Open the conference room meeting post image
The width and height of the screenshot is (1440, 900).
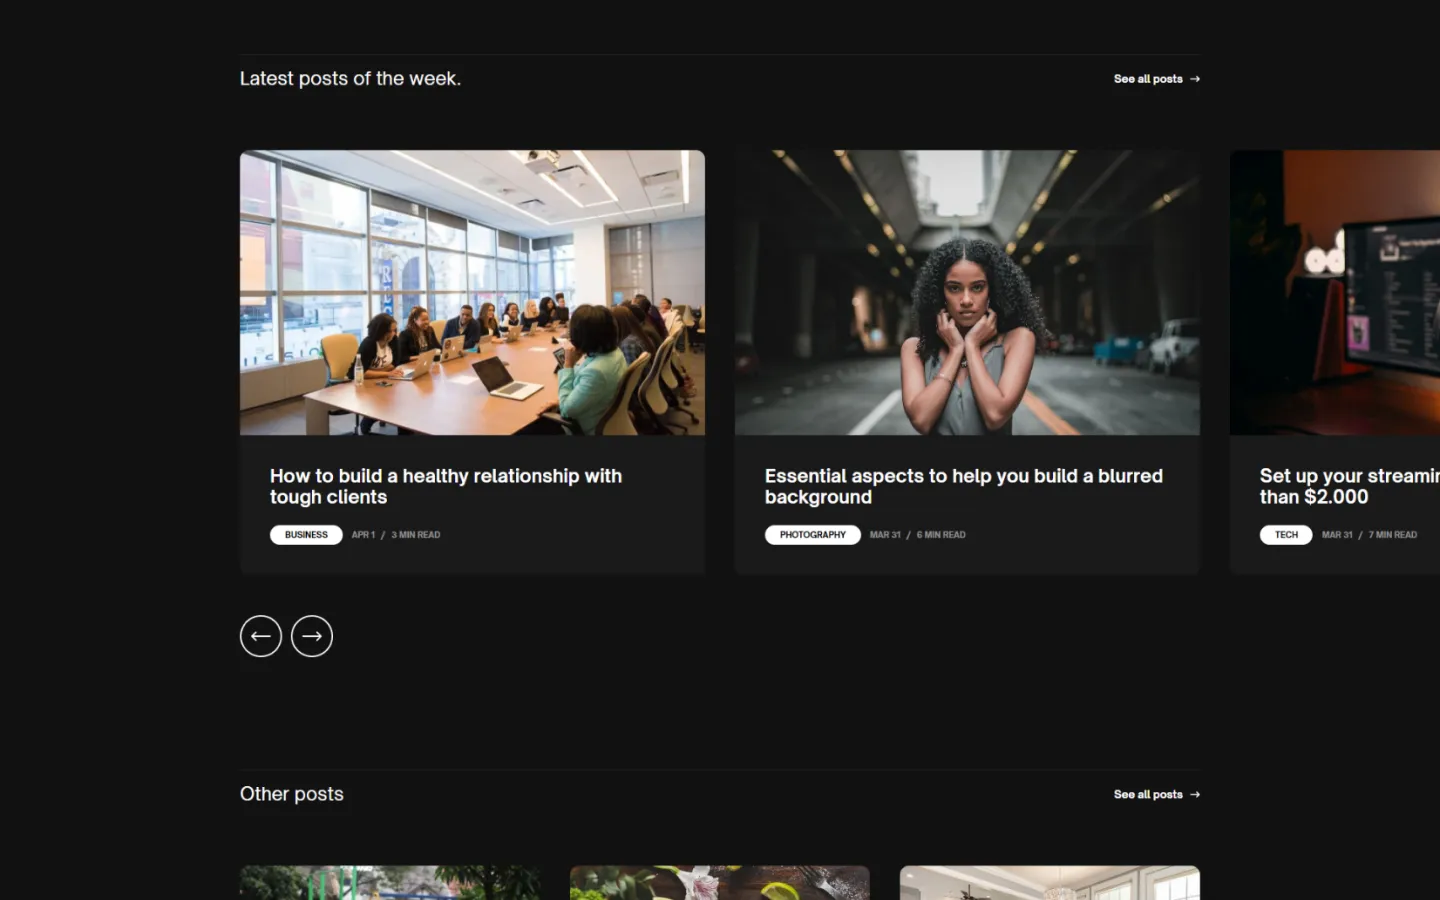point(472,293)
